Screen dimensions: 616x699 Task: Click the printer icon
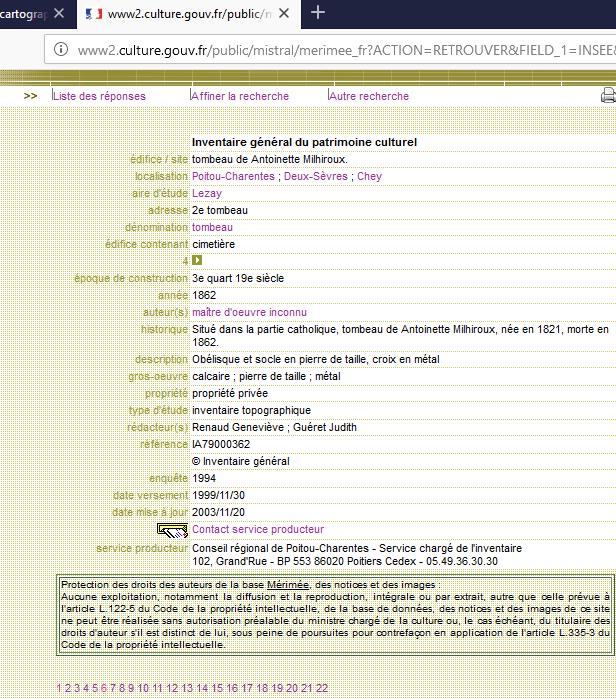pyautogui.click(x=608, y=95)
